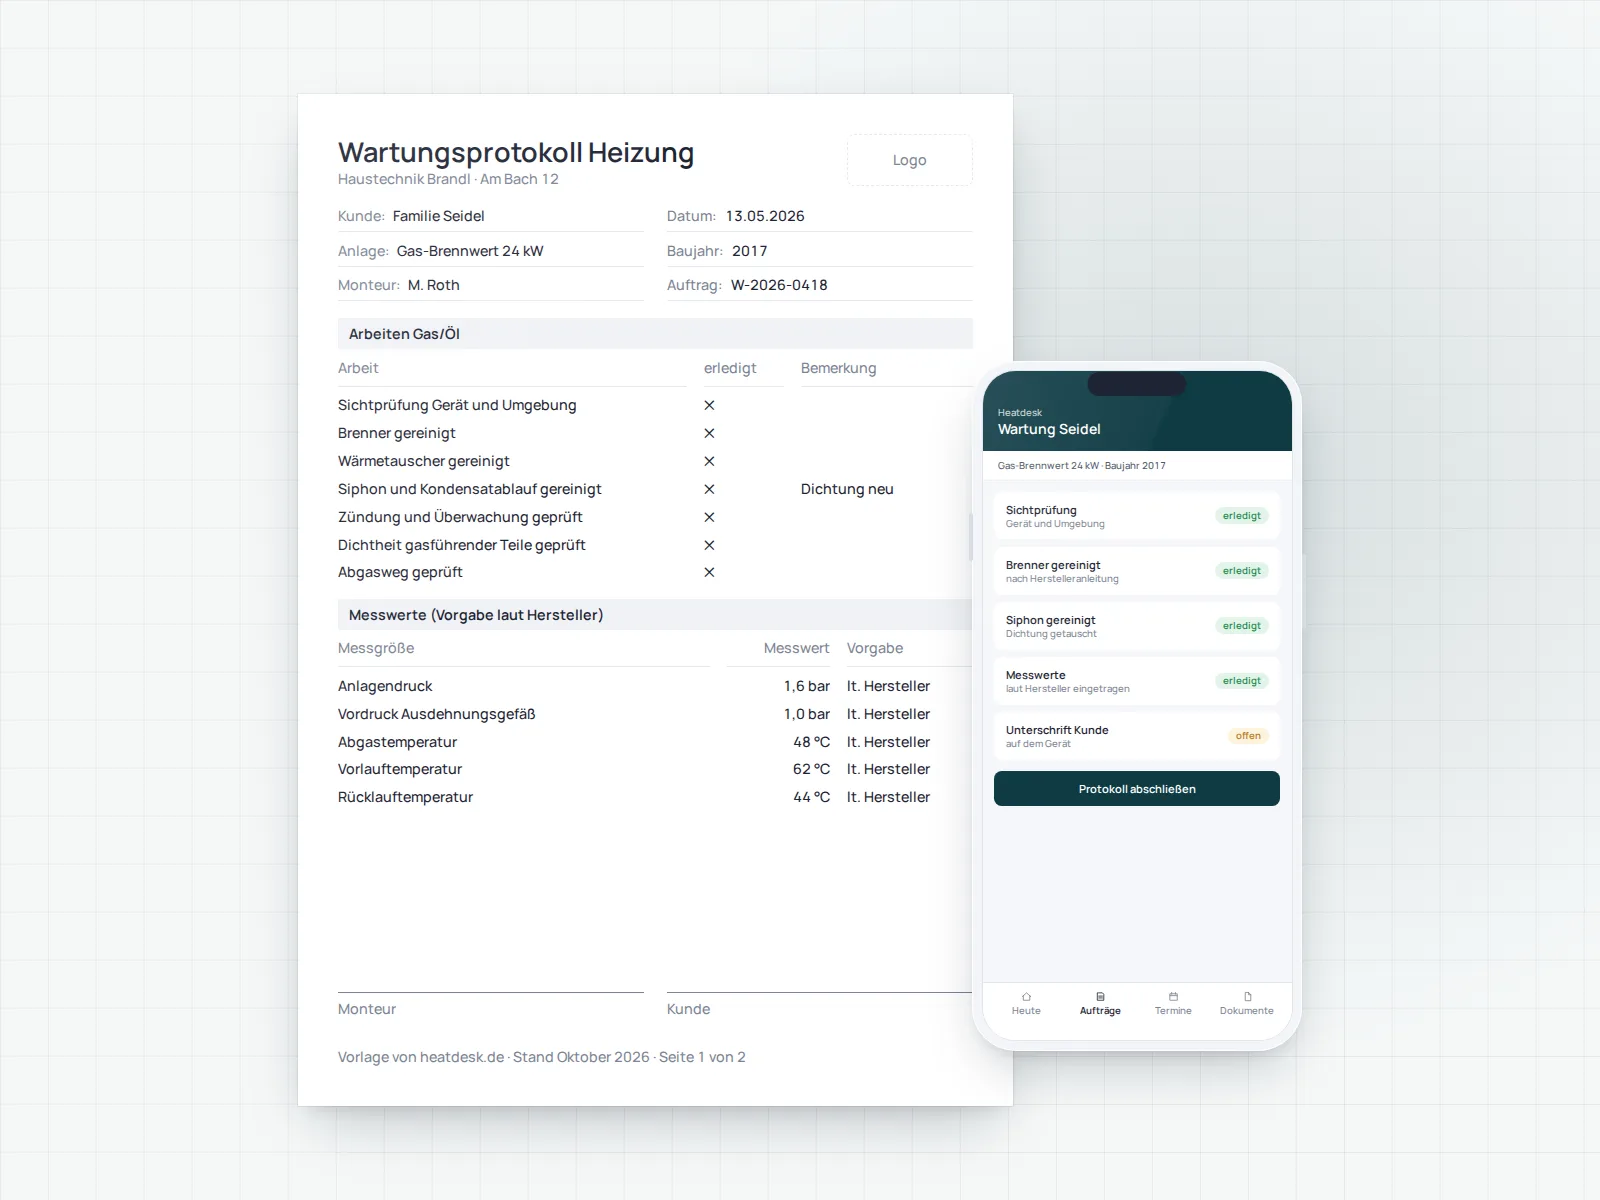Click the Kunde field Familie Seidel
The width and height of the screenshot is (1600, 1200).
coord(490,216)
